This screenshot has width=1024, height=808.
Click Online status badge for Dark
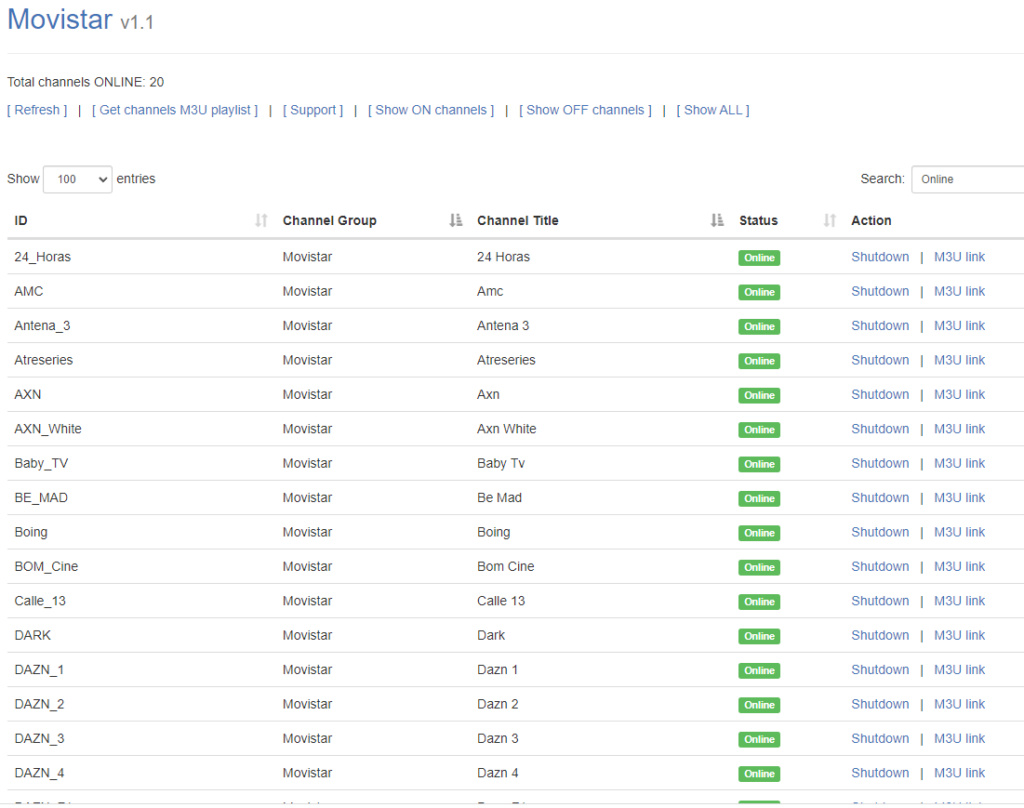pyautogui.click(x=759, y=636)
